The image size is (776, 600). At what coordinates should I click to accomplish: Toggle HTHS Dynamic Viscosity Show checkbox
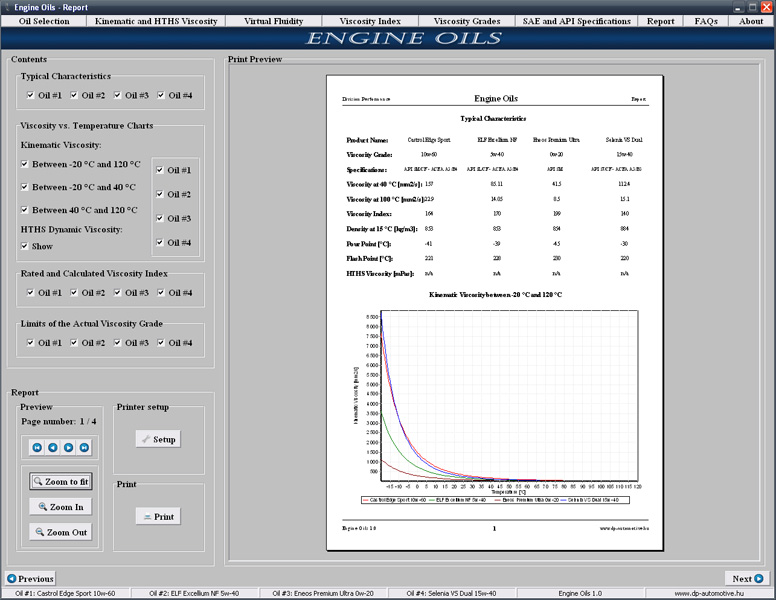pos(25,246)
